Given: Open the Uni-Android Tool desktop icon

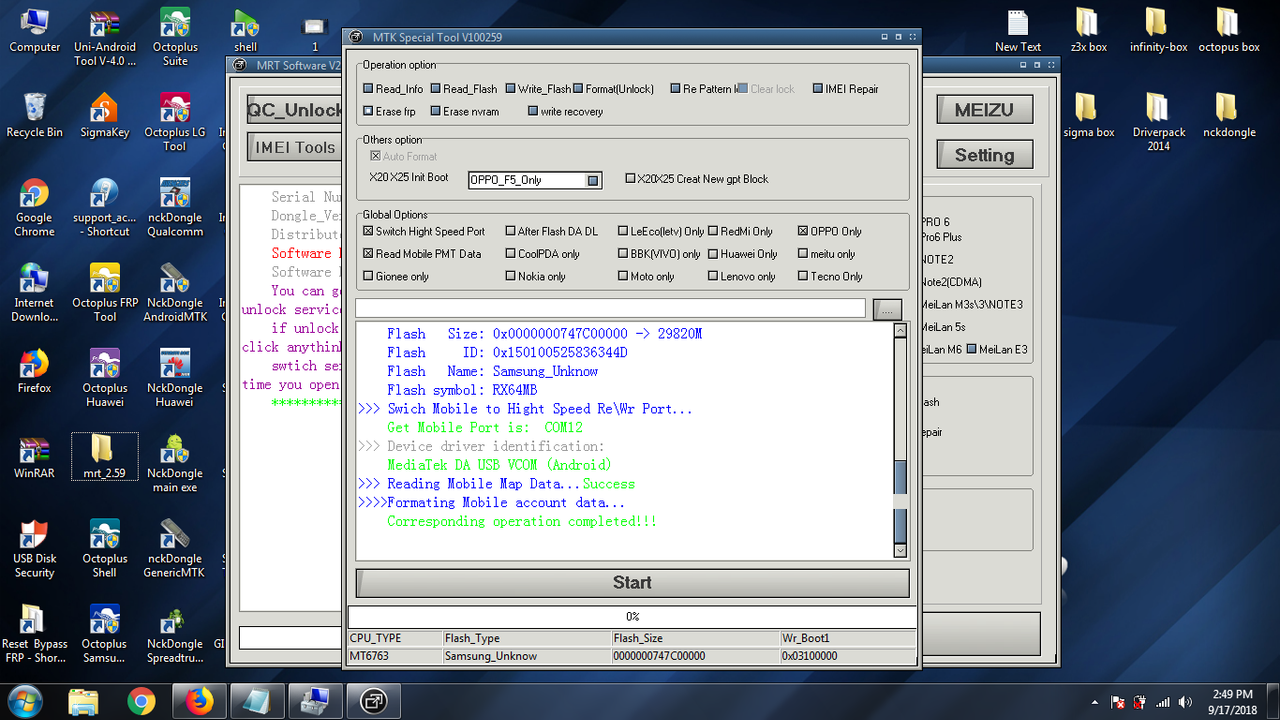Looking at the screenshot, I should tap(105, 38).
